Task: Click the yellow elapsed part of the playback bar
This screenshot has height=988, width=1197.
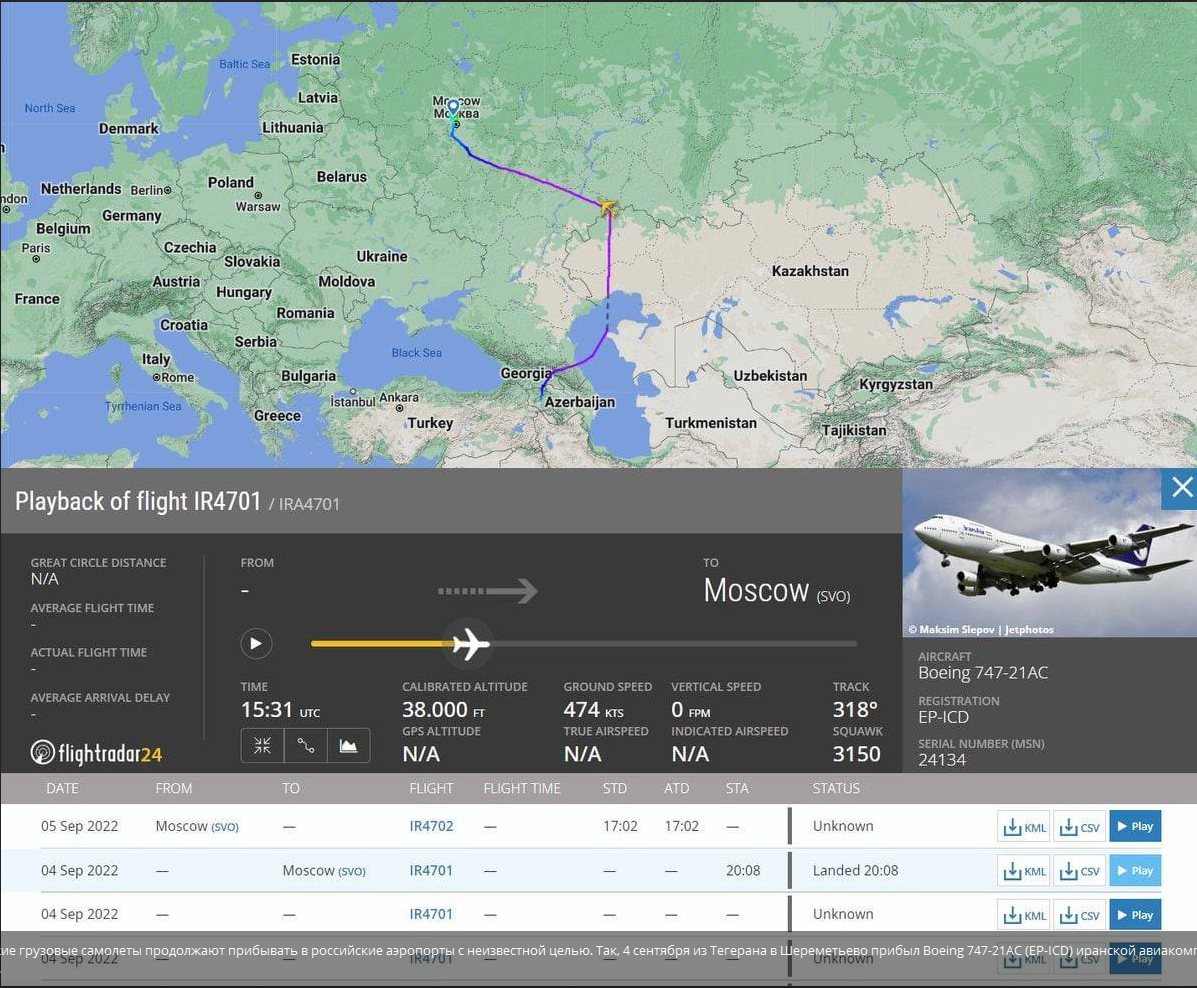Action: tap(382, 644)
